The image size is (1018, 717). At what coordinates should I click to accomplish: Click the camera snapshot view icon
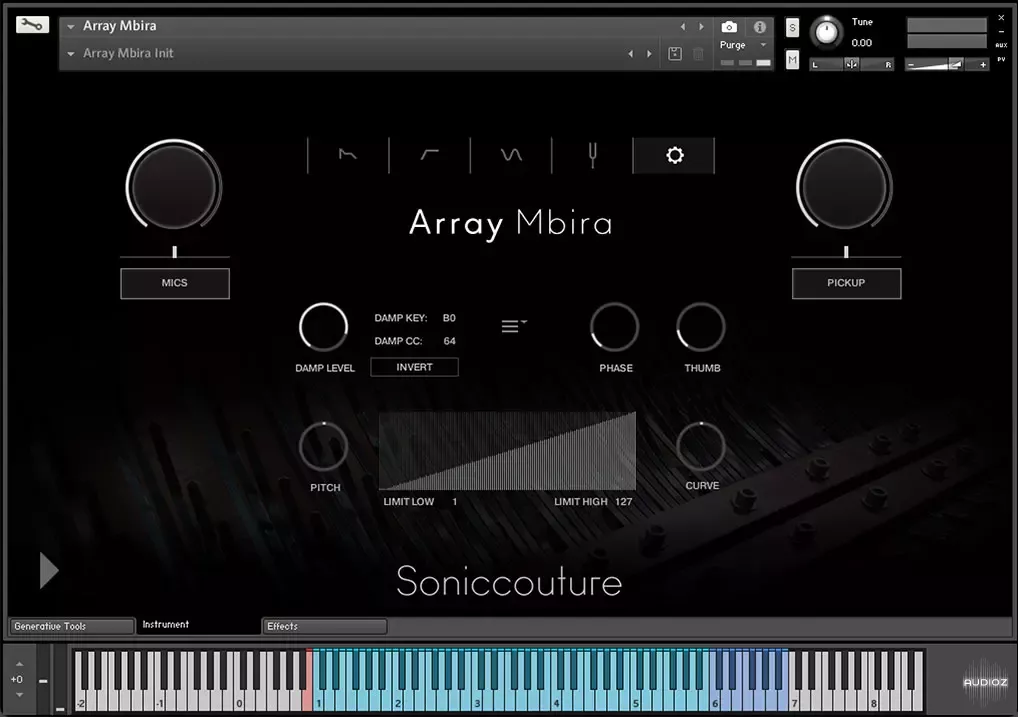729,27
